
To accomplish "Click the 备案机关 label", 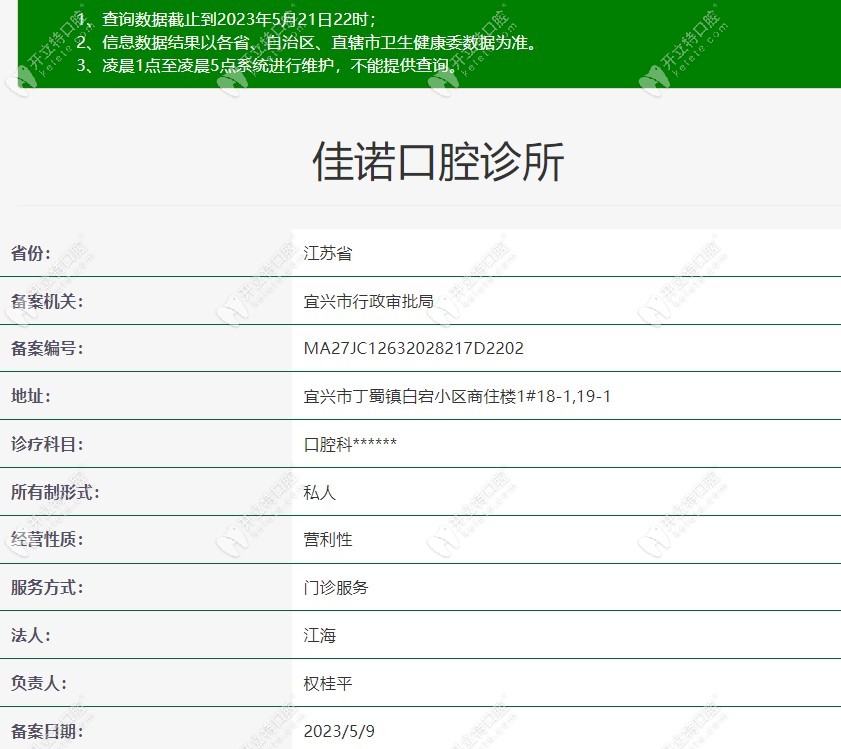I will [x=47, y=301].
